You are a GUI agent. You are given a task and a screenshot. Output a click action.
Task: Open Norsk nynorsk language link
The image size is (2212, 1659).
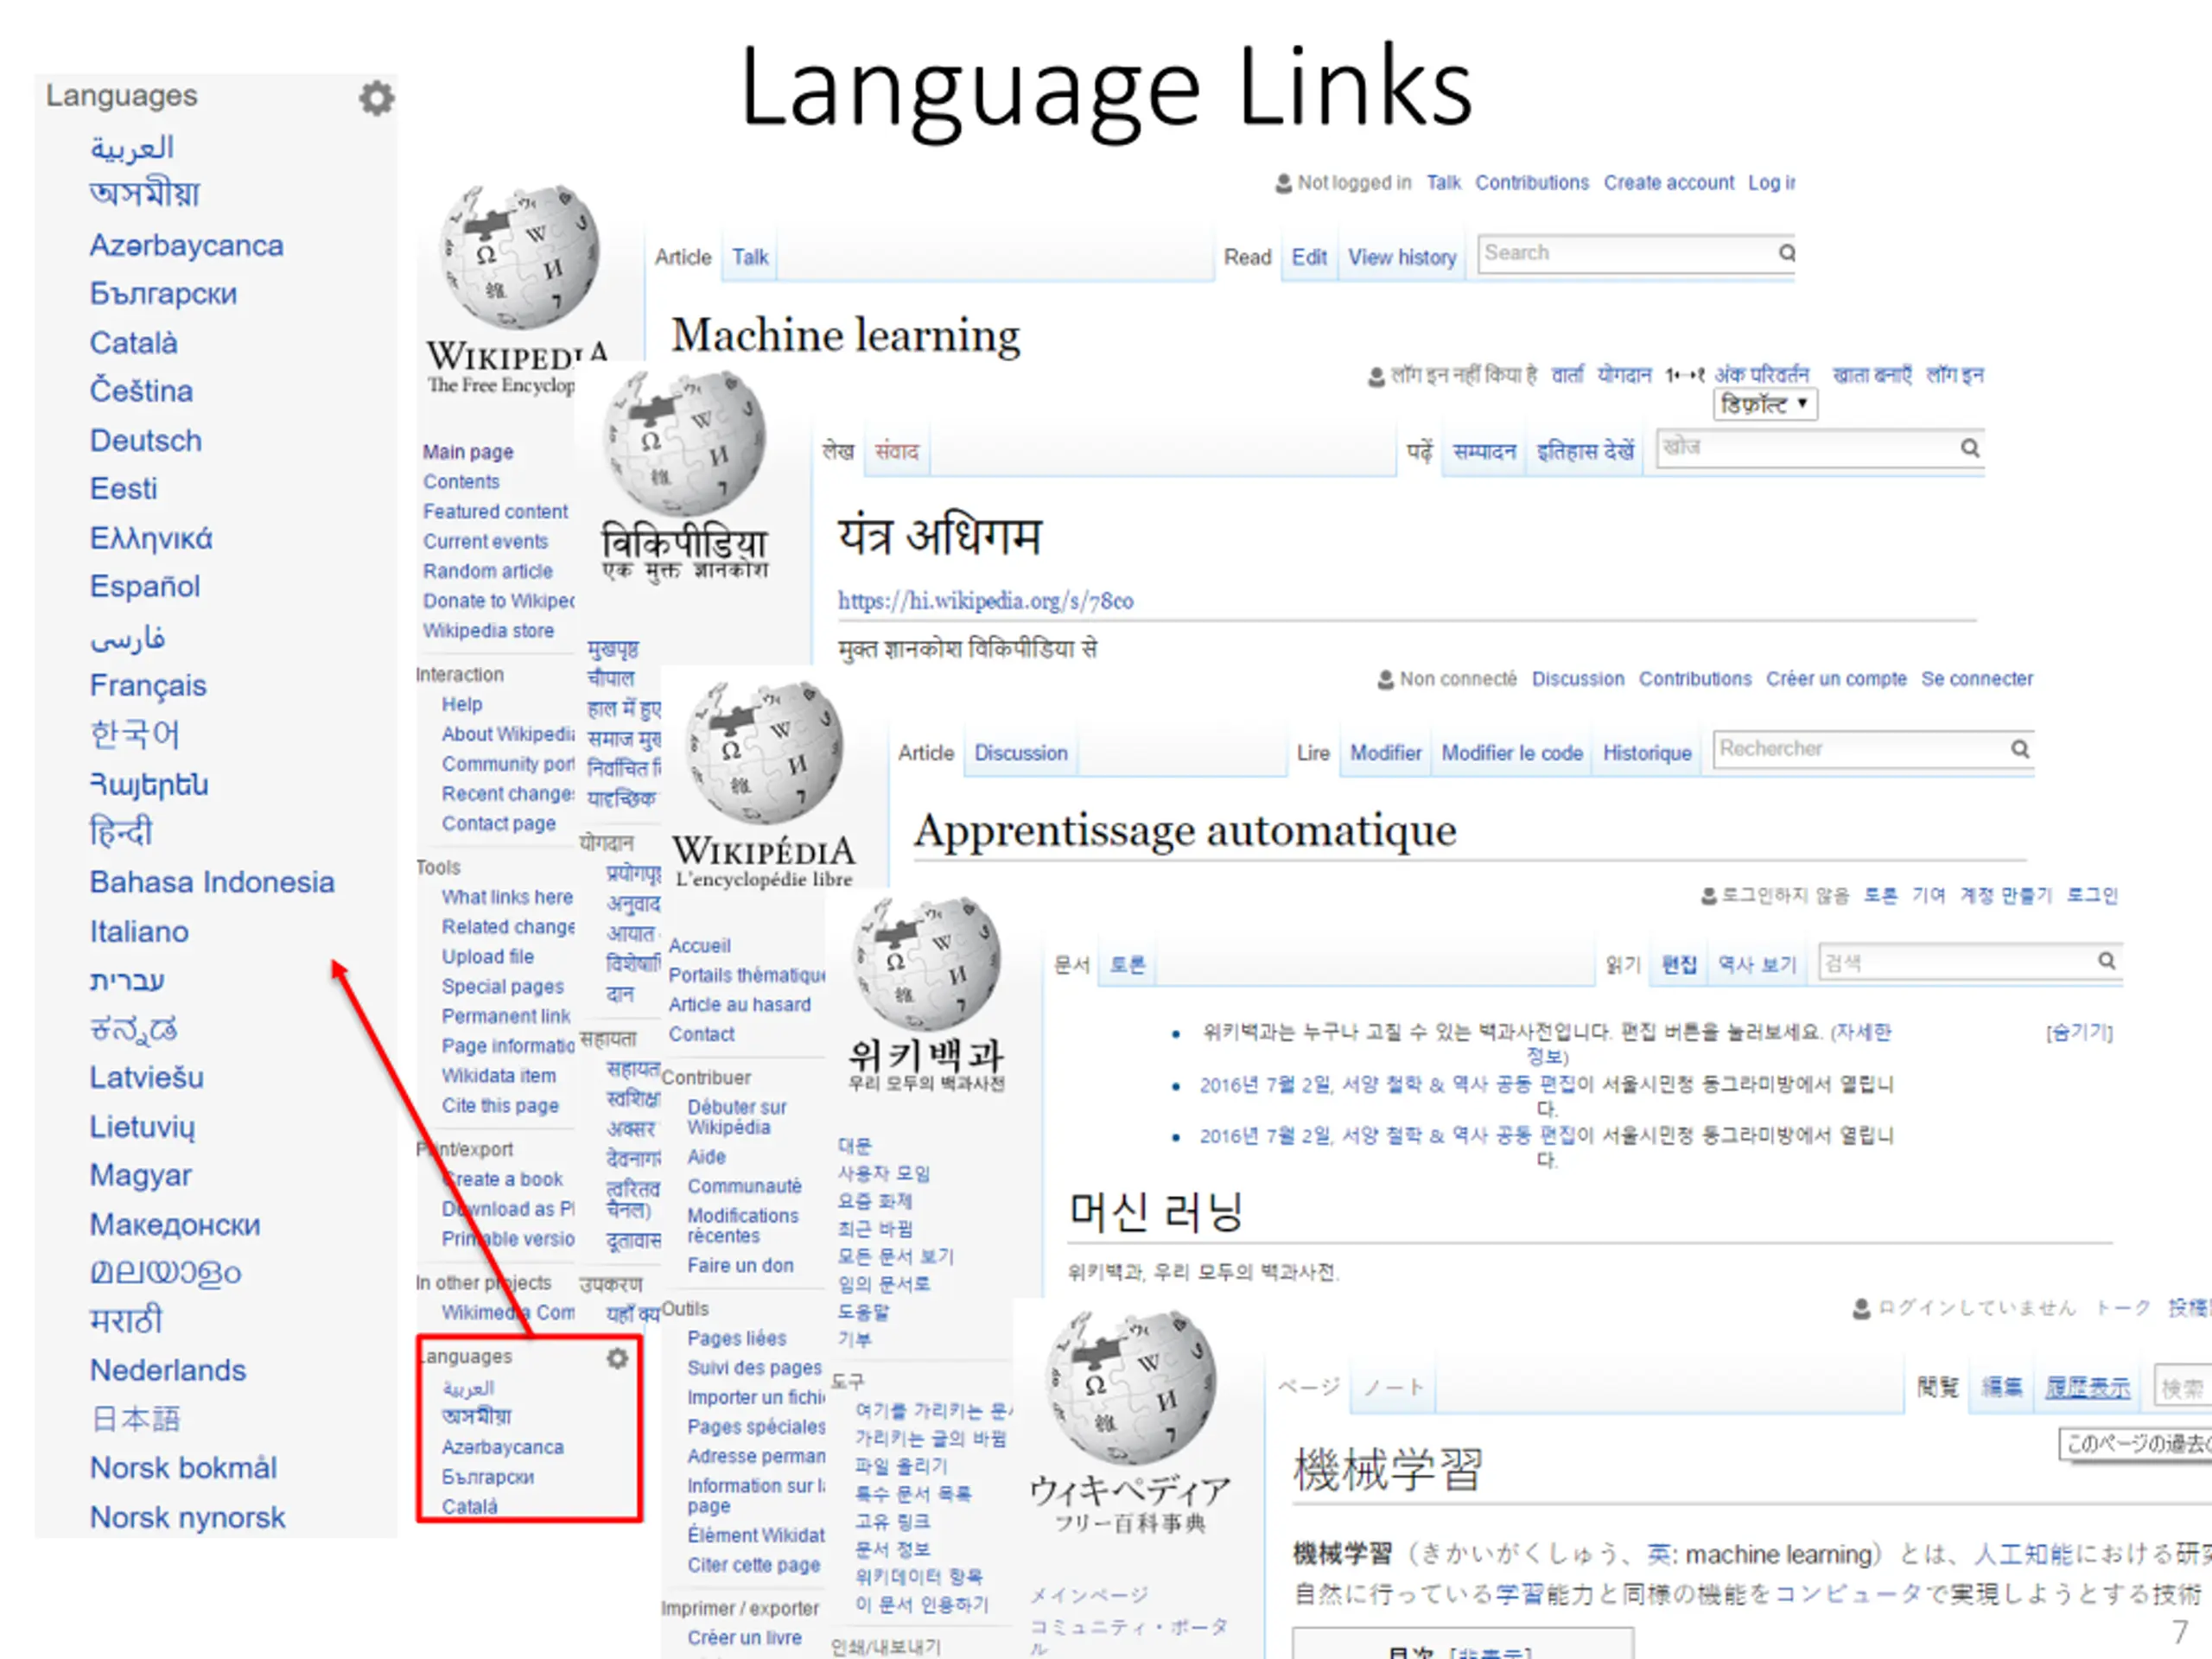tap(187, 1517)
